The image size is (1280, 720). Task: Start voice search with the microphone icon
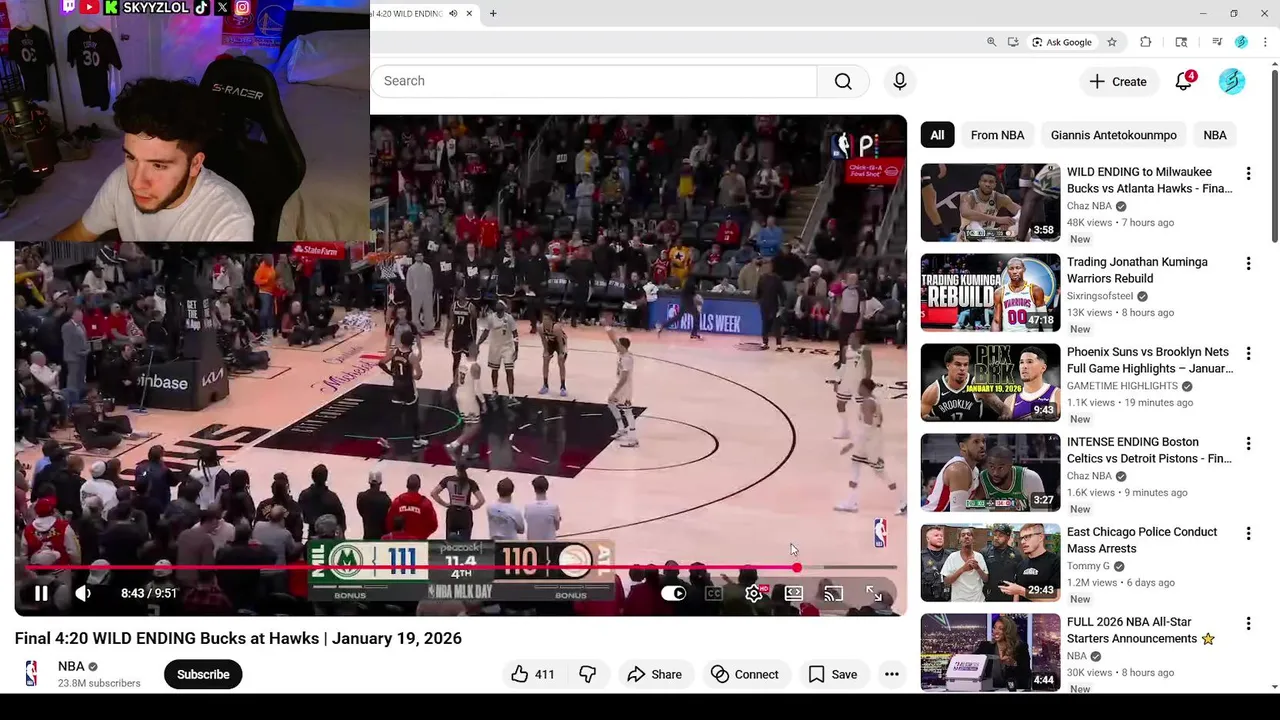(900, 81)
